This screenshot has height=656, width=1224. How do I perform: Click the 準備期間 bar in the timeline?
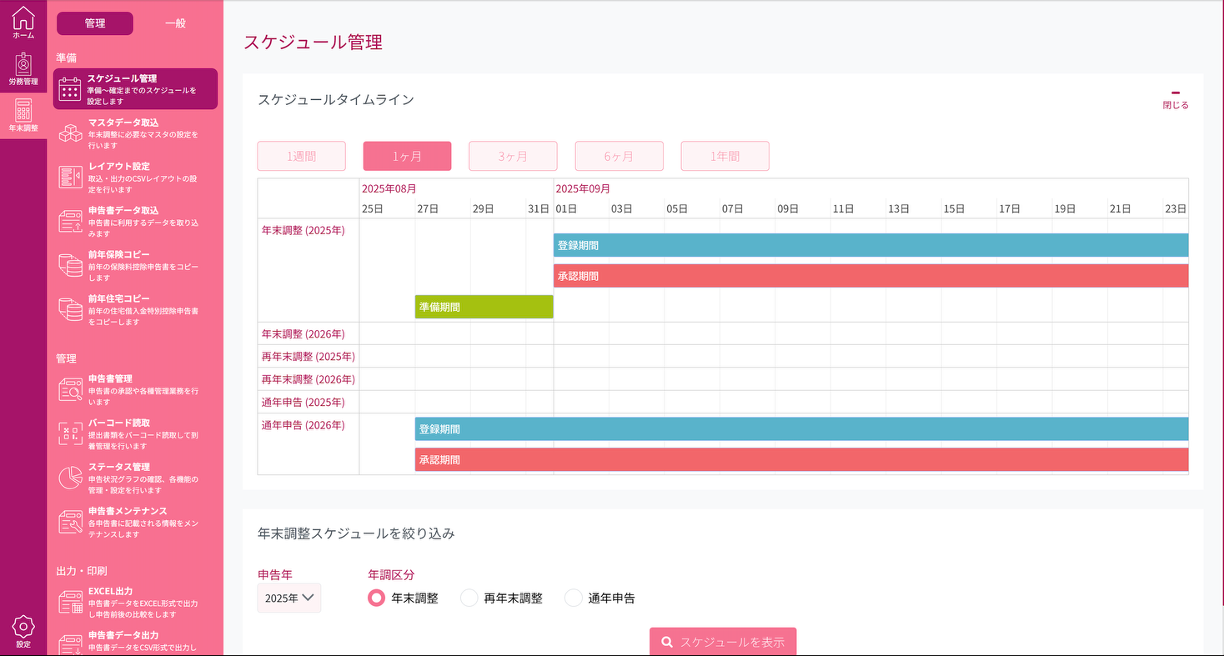[484, 307]
